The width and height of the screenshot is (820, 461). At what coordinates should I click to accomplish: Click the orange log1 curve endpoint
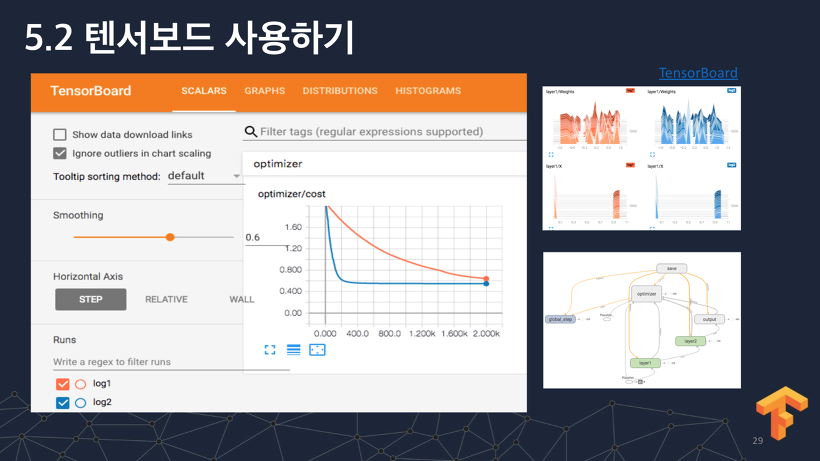click(486, 279)
